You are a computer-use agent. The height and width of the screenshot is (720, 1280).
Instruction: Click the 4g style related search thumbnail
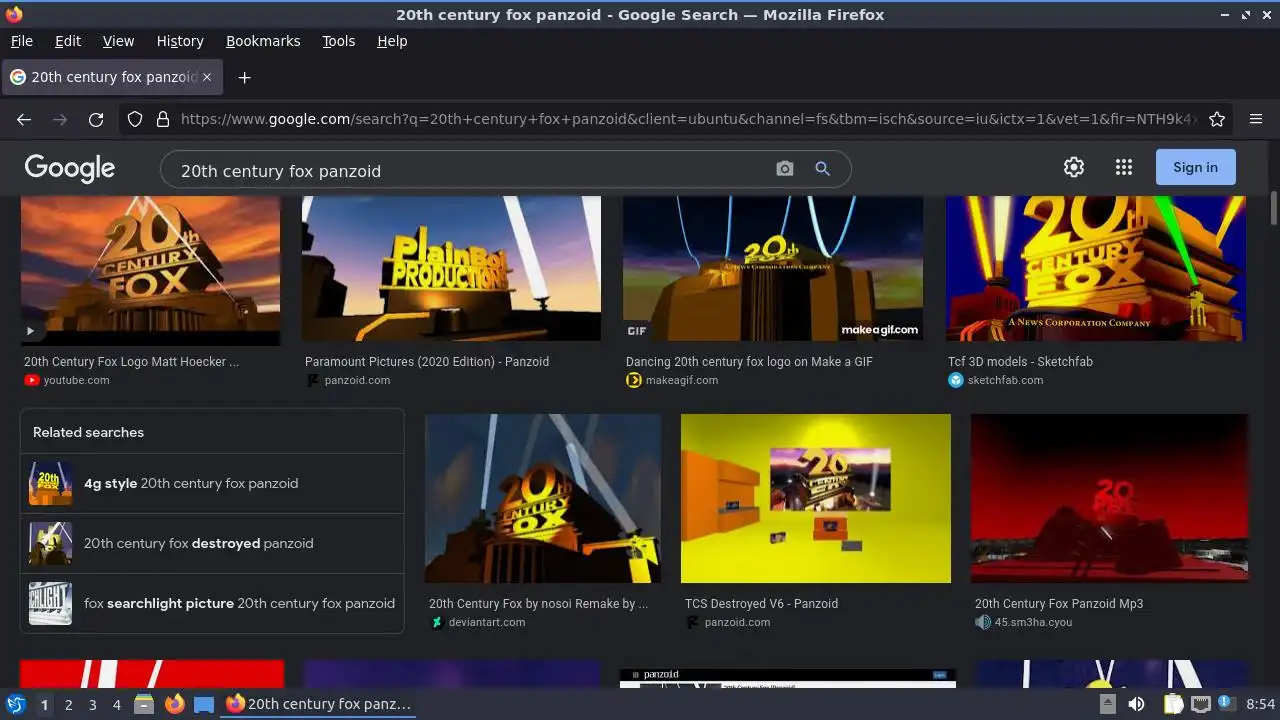[50, 483]
